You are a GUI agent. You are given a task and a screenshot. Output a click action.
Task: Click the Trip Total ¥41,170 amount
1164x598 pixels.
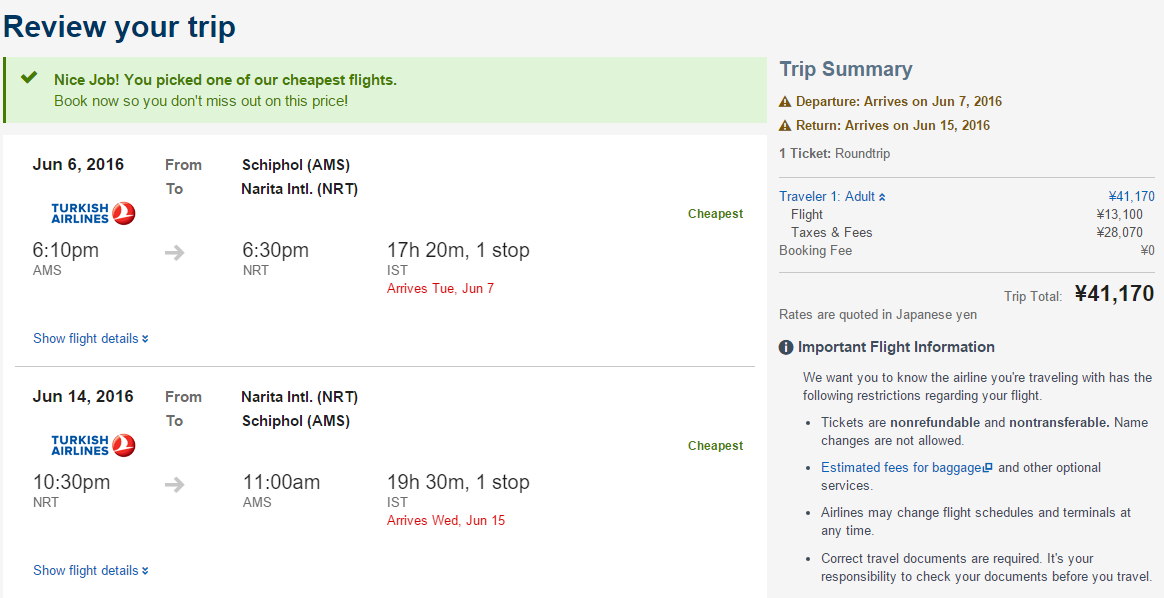(x=1114, y=294)
